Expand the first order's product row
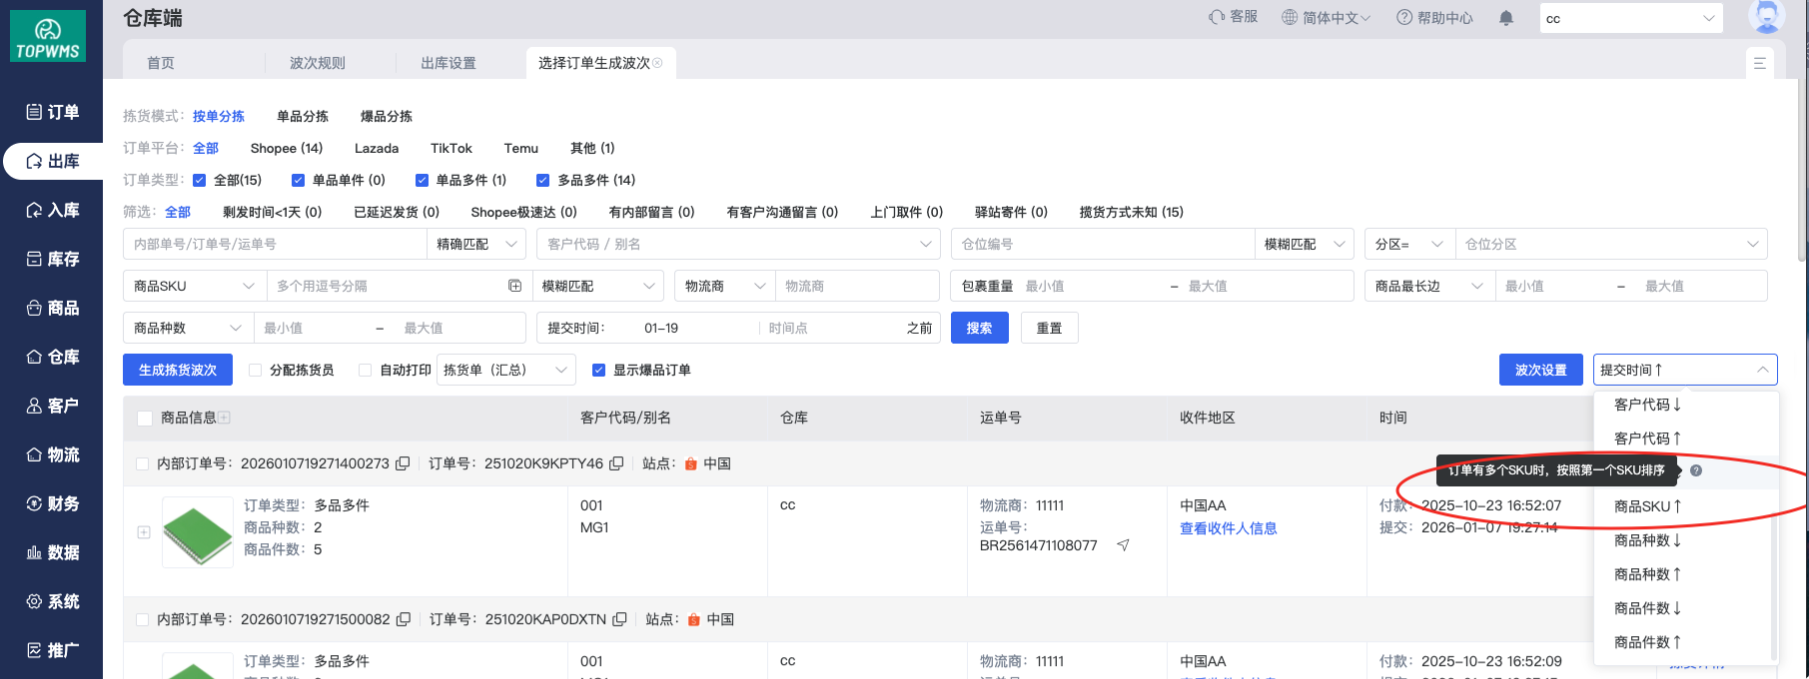The width and height of the screenshot is (1809, 679). [144, 532]
